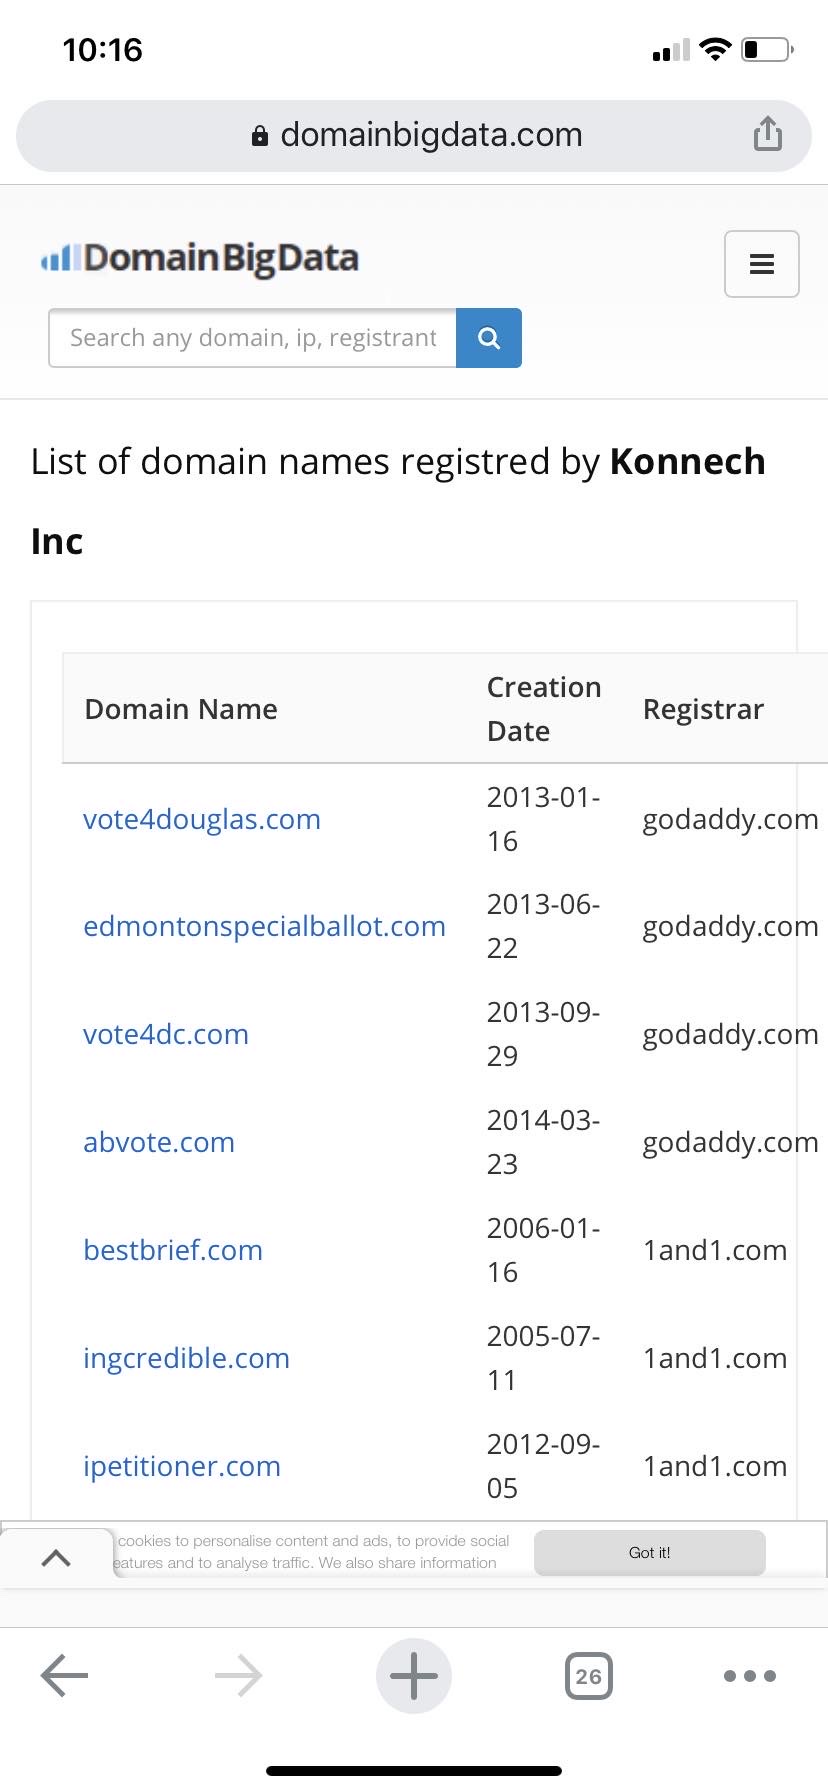Open a new tab with plus button

pyautogui.click(x=414, y=1676)
